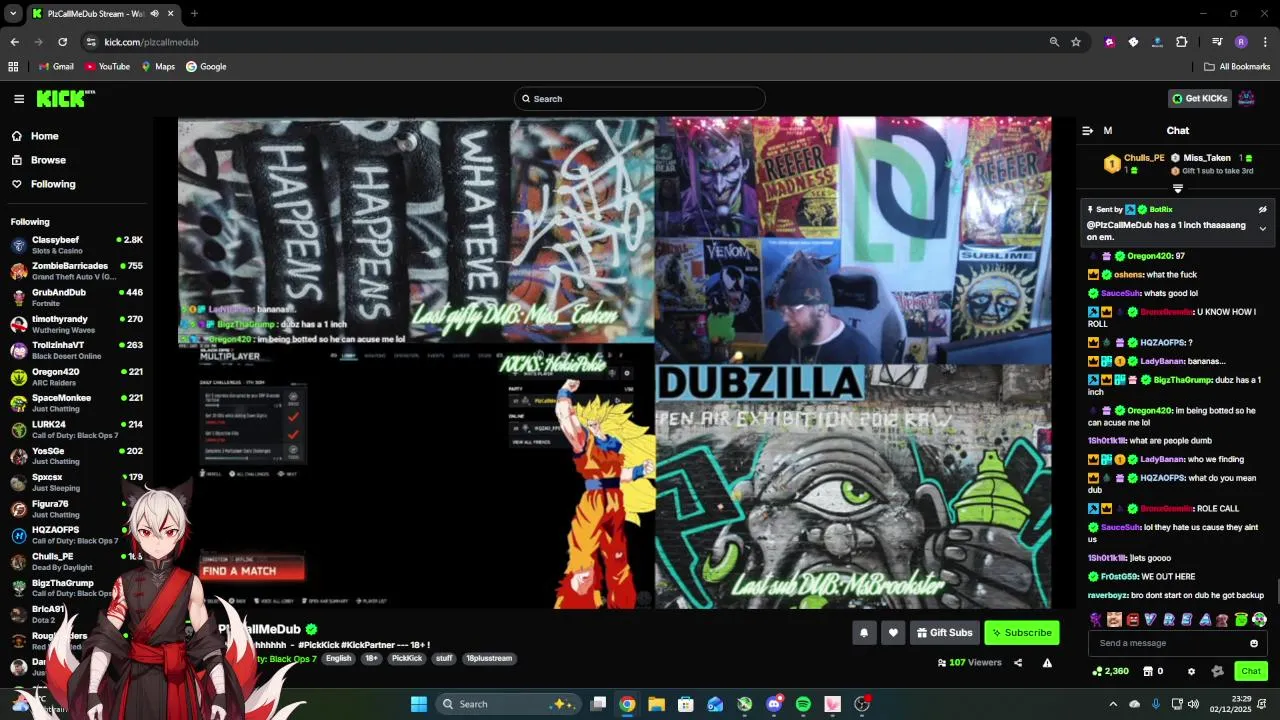The width and height of the screenshot is (1280, 720).
Task: Insert the red angry face emote
Action: pos(1132,620)
